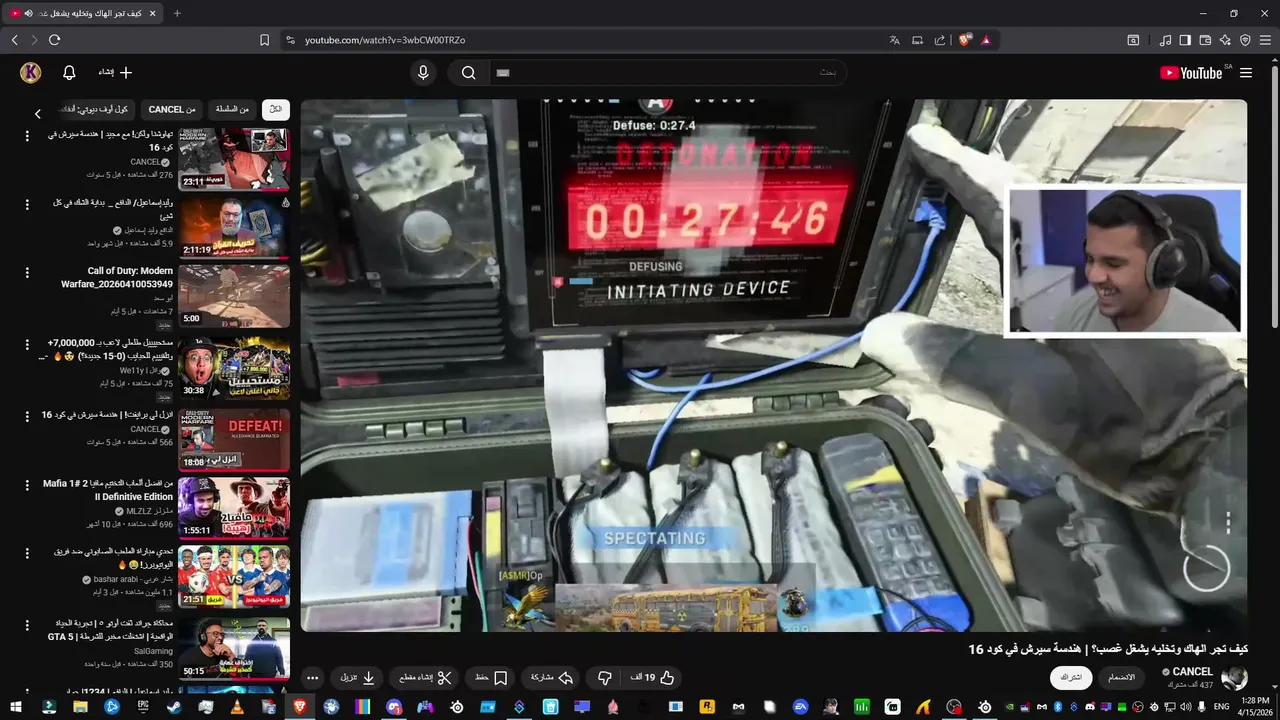The height and width of the screenshot is (720, 1280).
Task: Bookmark this page icon
Action: pos(264,40)
